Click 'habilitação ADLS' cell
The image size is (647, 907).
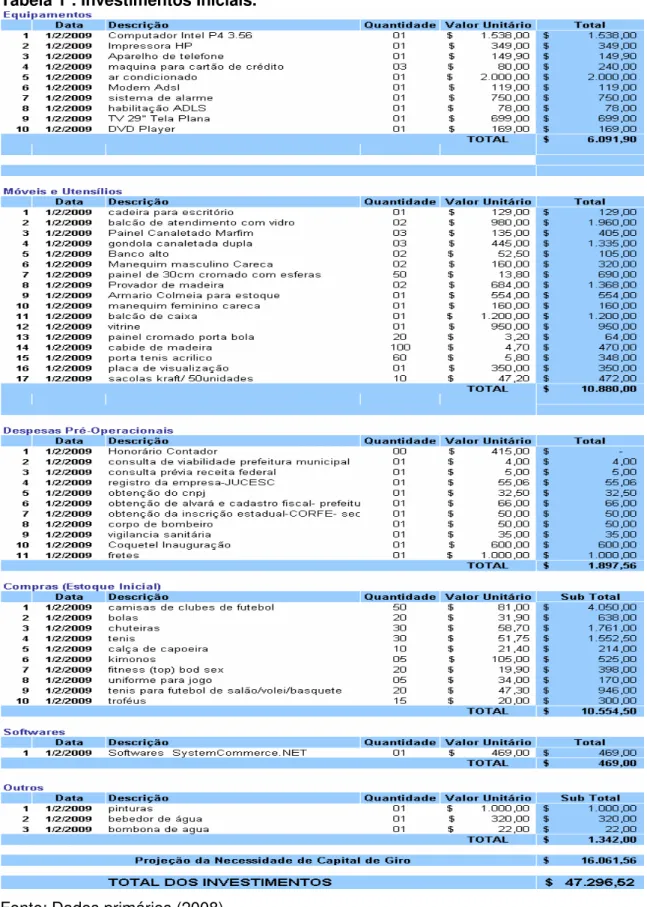coord(157,108)
